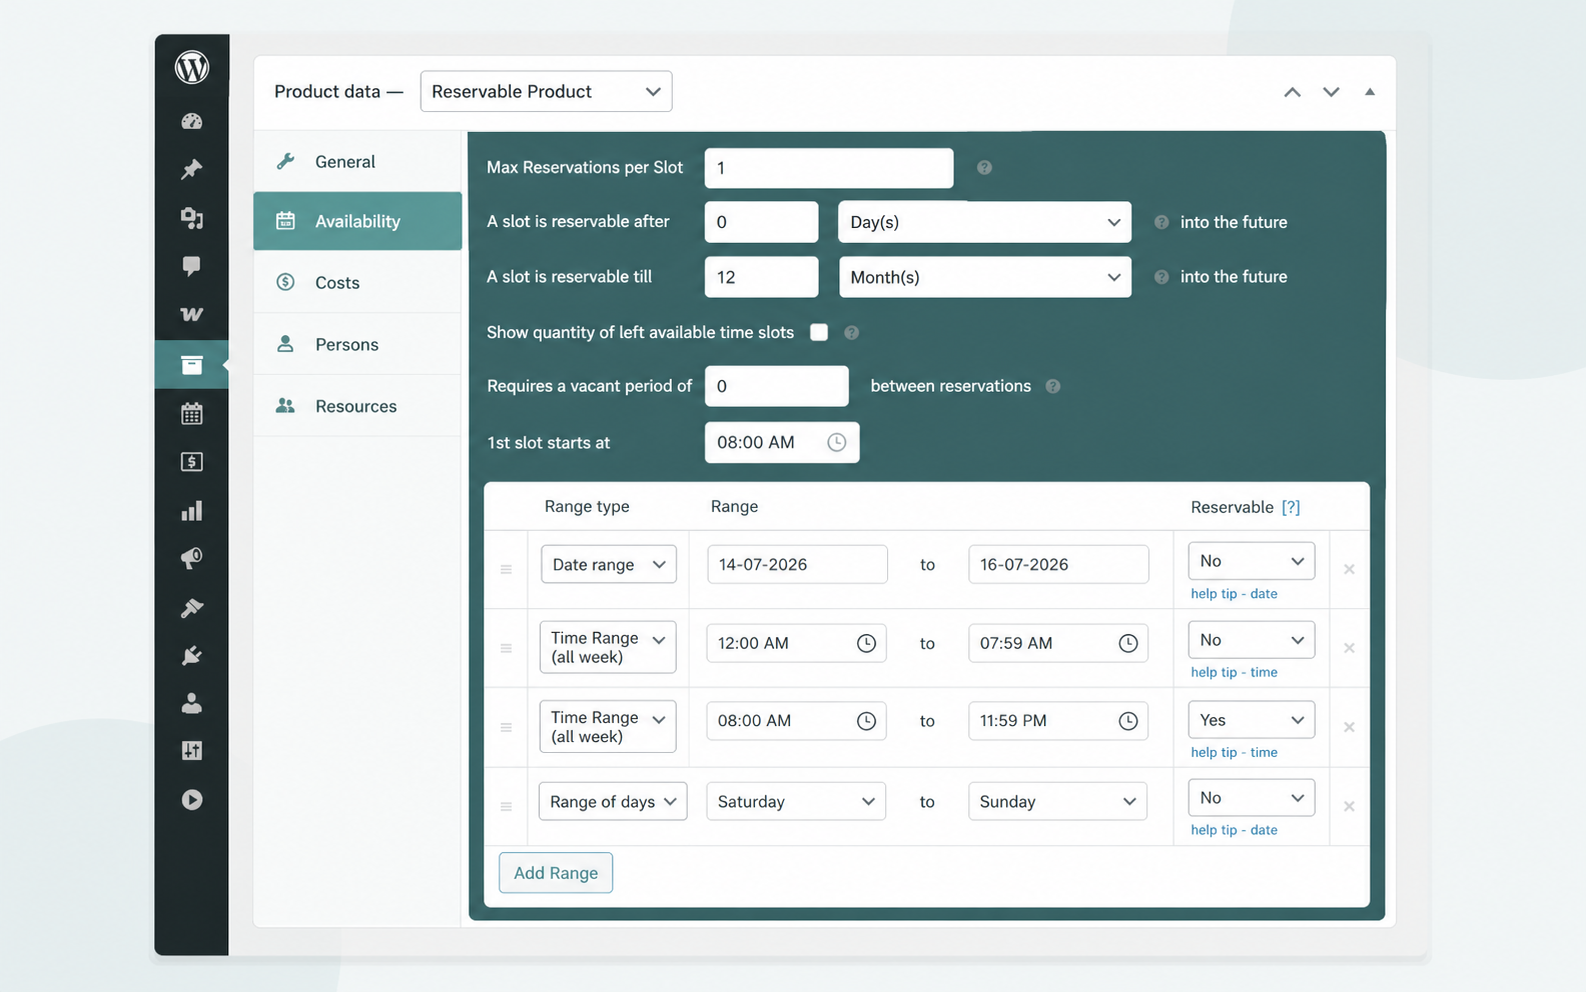Open help tip - date link in Saturday row
The width and height of the screenshot is (1586, 992).
coord(1234,830)
